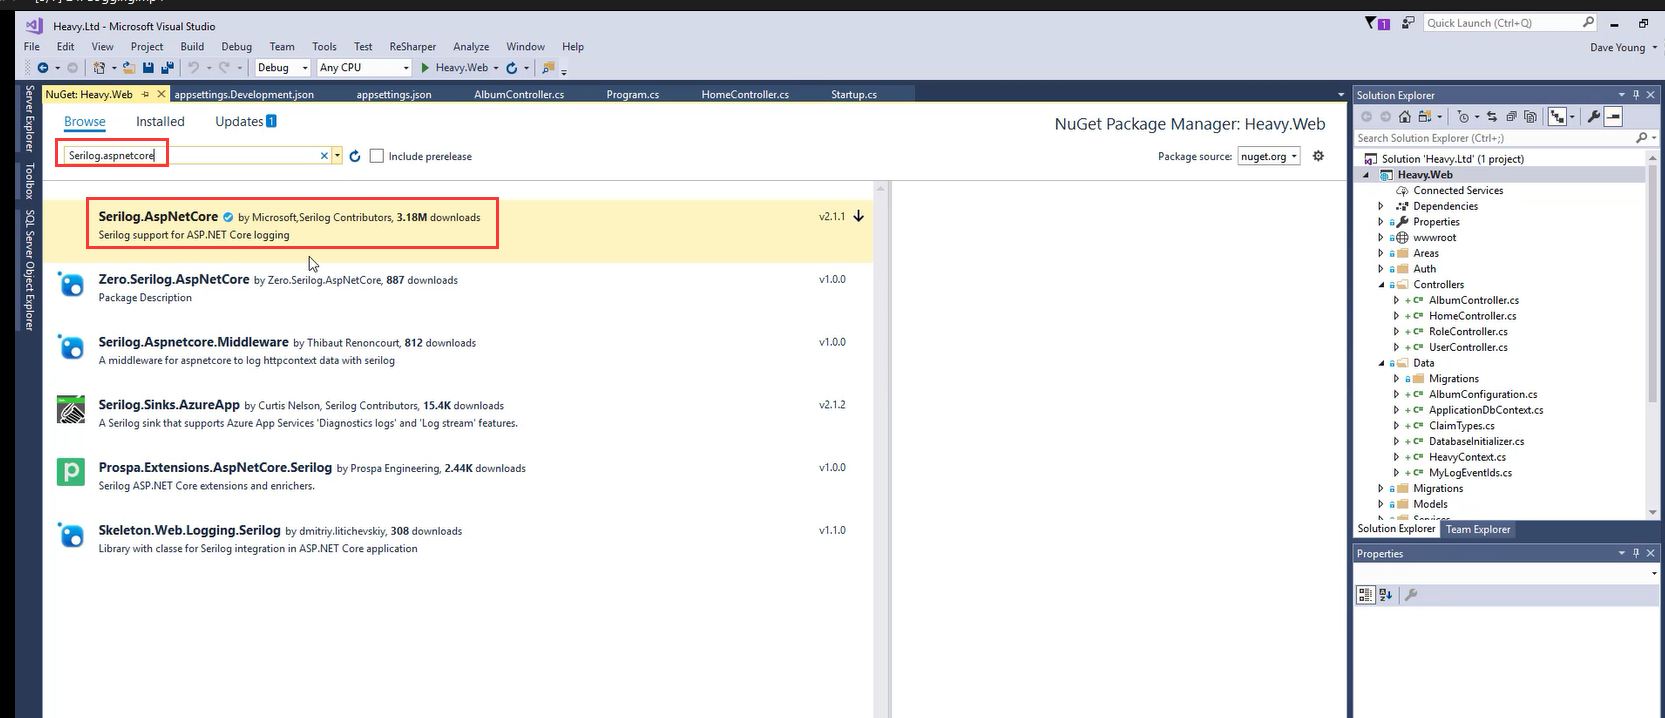Select the Serilog.AspNetCore package title
The height and width of the screenshot is (718, 1665).
tap(158, 217)
